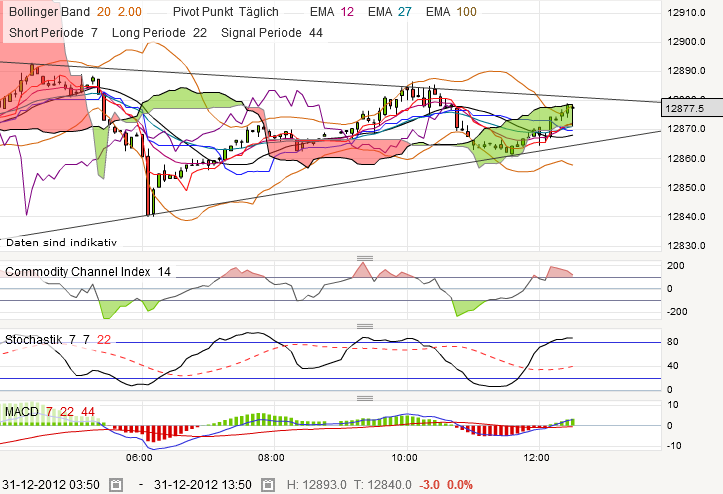Click the percent change 0.0%
This screenshot has height=494, width=723.
[x=460, y=485]
